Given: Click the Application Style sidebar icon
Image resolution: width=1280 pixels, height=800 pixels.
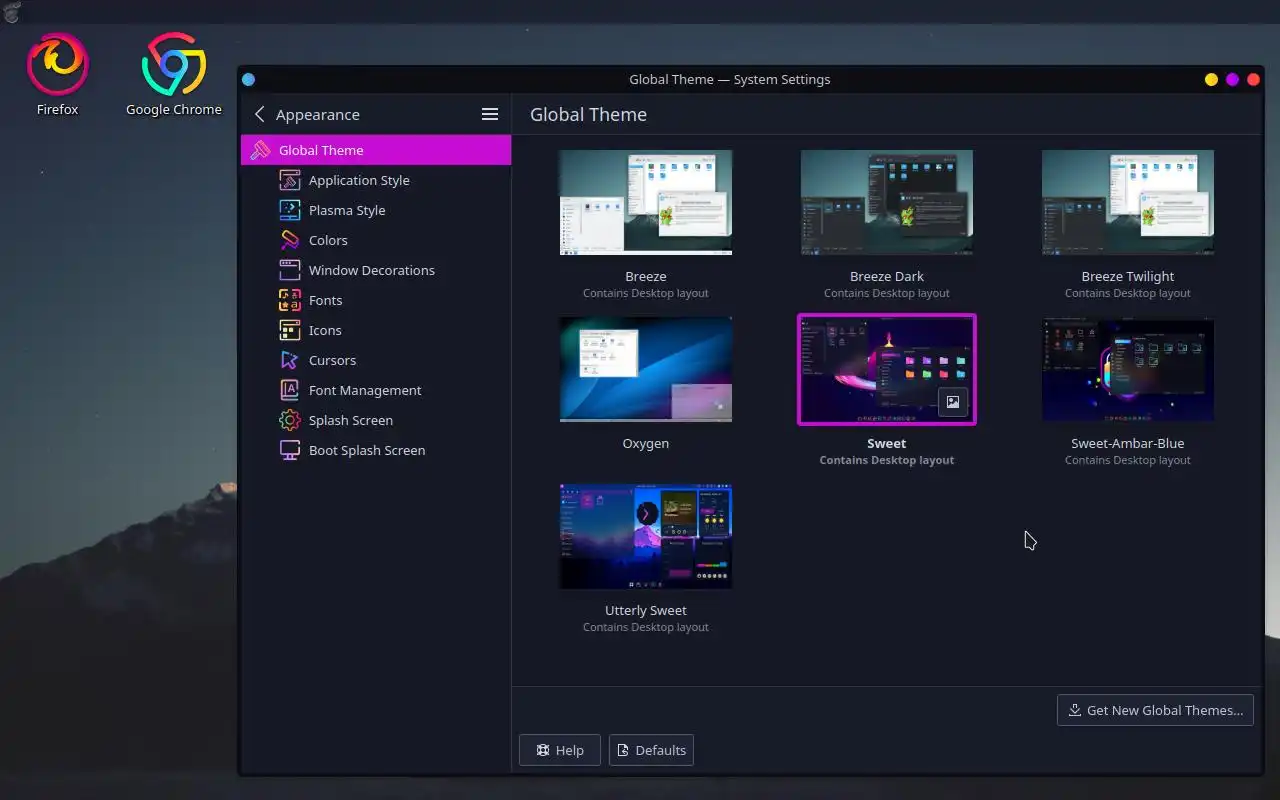Looking at the screenshot, I should pyautogui.click(x=289, y=180).
